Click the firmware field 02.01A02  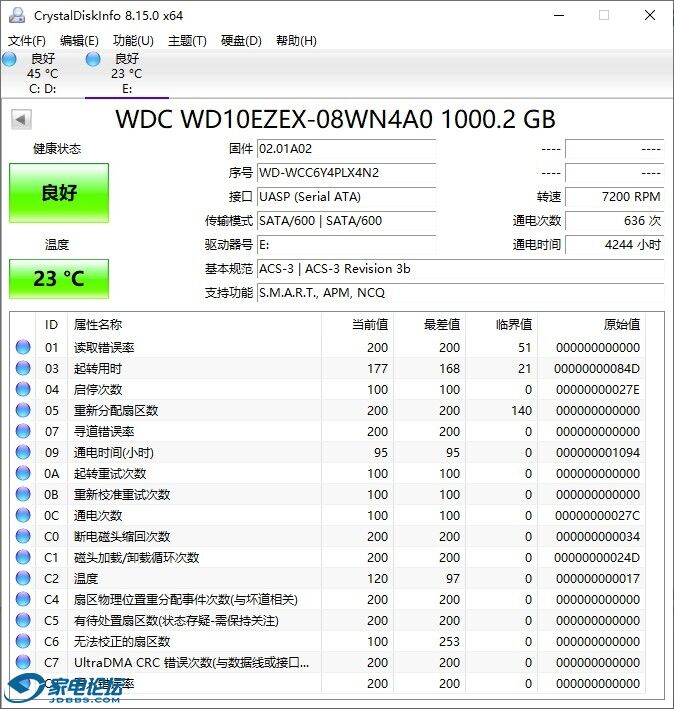346,149
